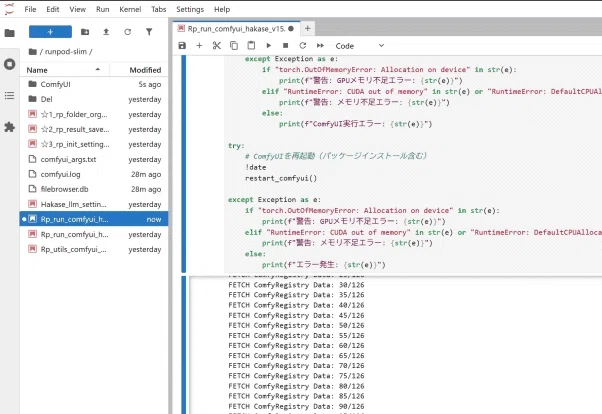Open the Table of Contents sidebar
The width and height of the screenshot is (602, 414).
coord(10,95)
